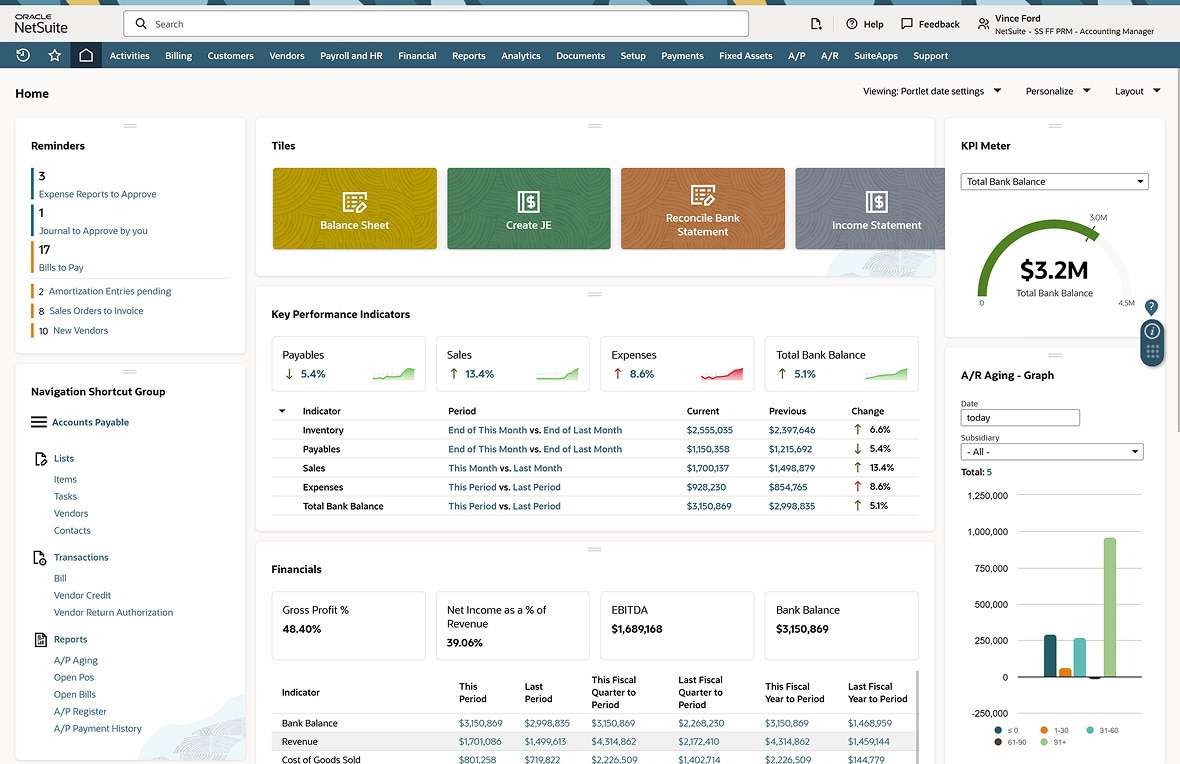The width and height of the screenshot is (1180, 764).
Task: Click the floating info assistant icon
Action: [1152, 331]
